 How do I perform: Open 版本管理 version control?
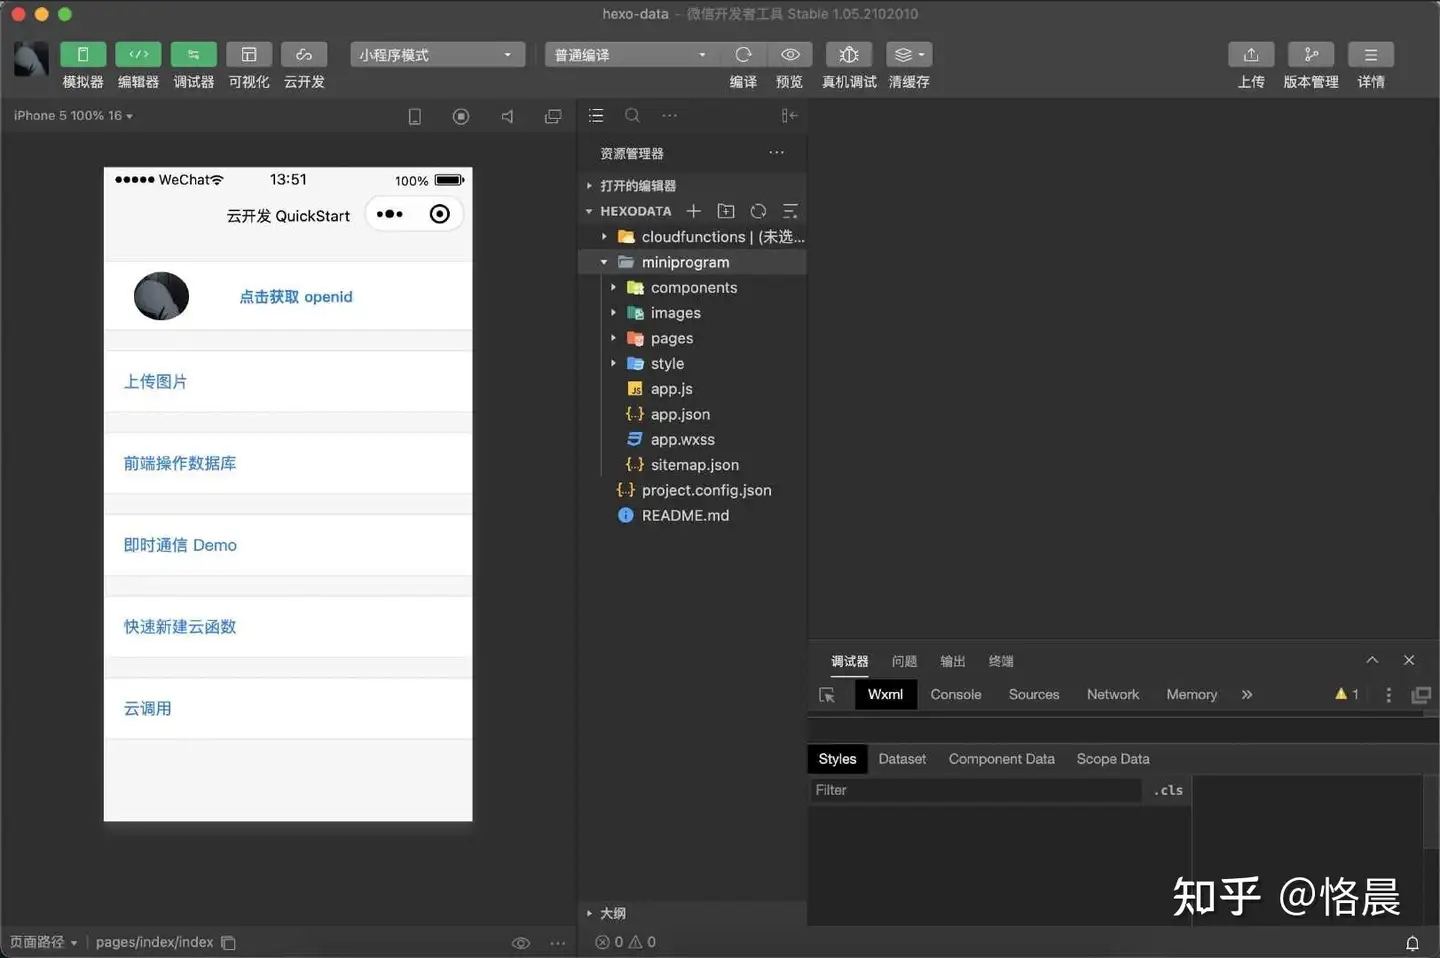1311,54
